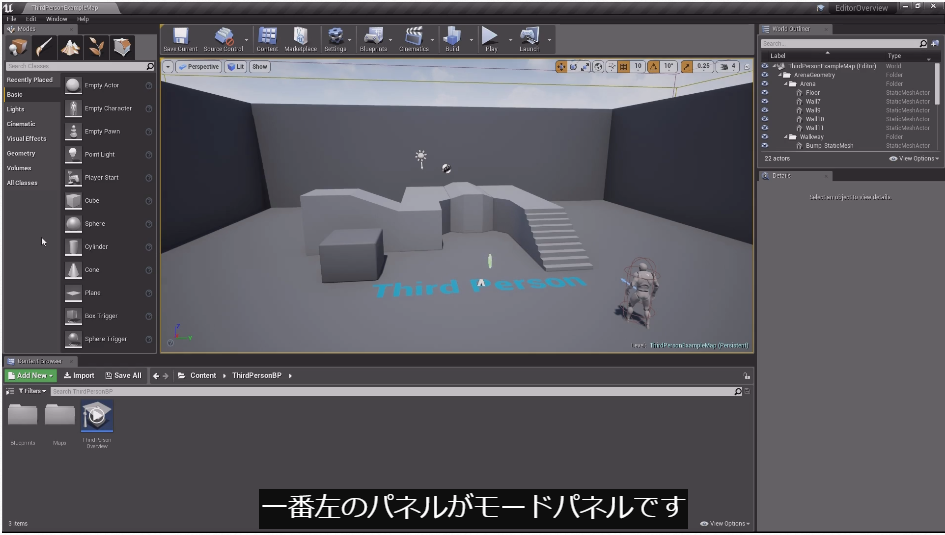Open the Lit view mode dropdown

click(236, 67)
